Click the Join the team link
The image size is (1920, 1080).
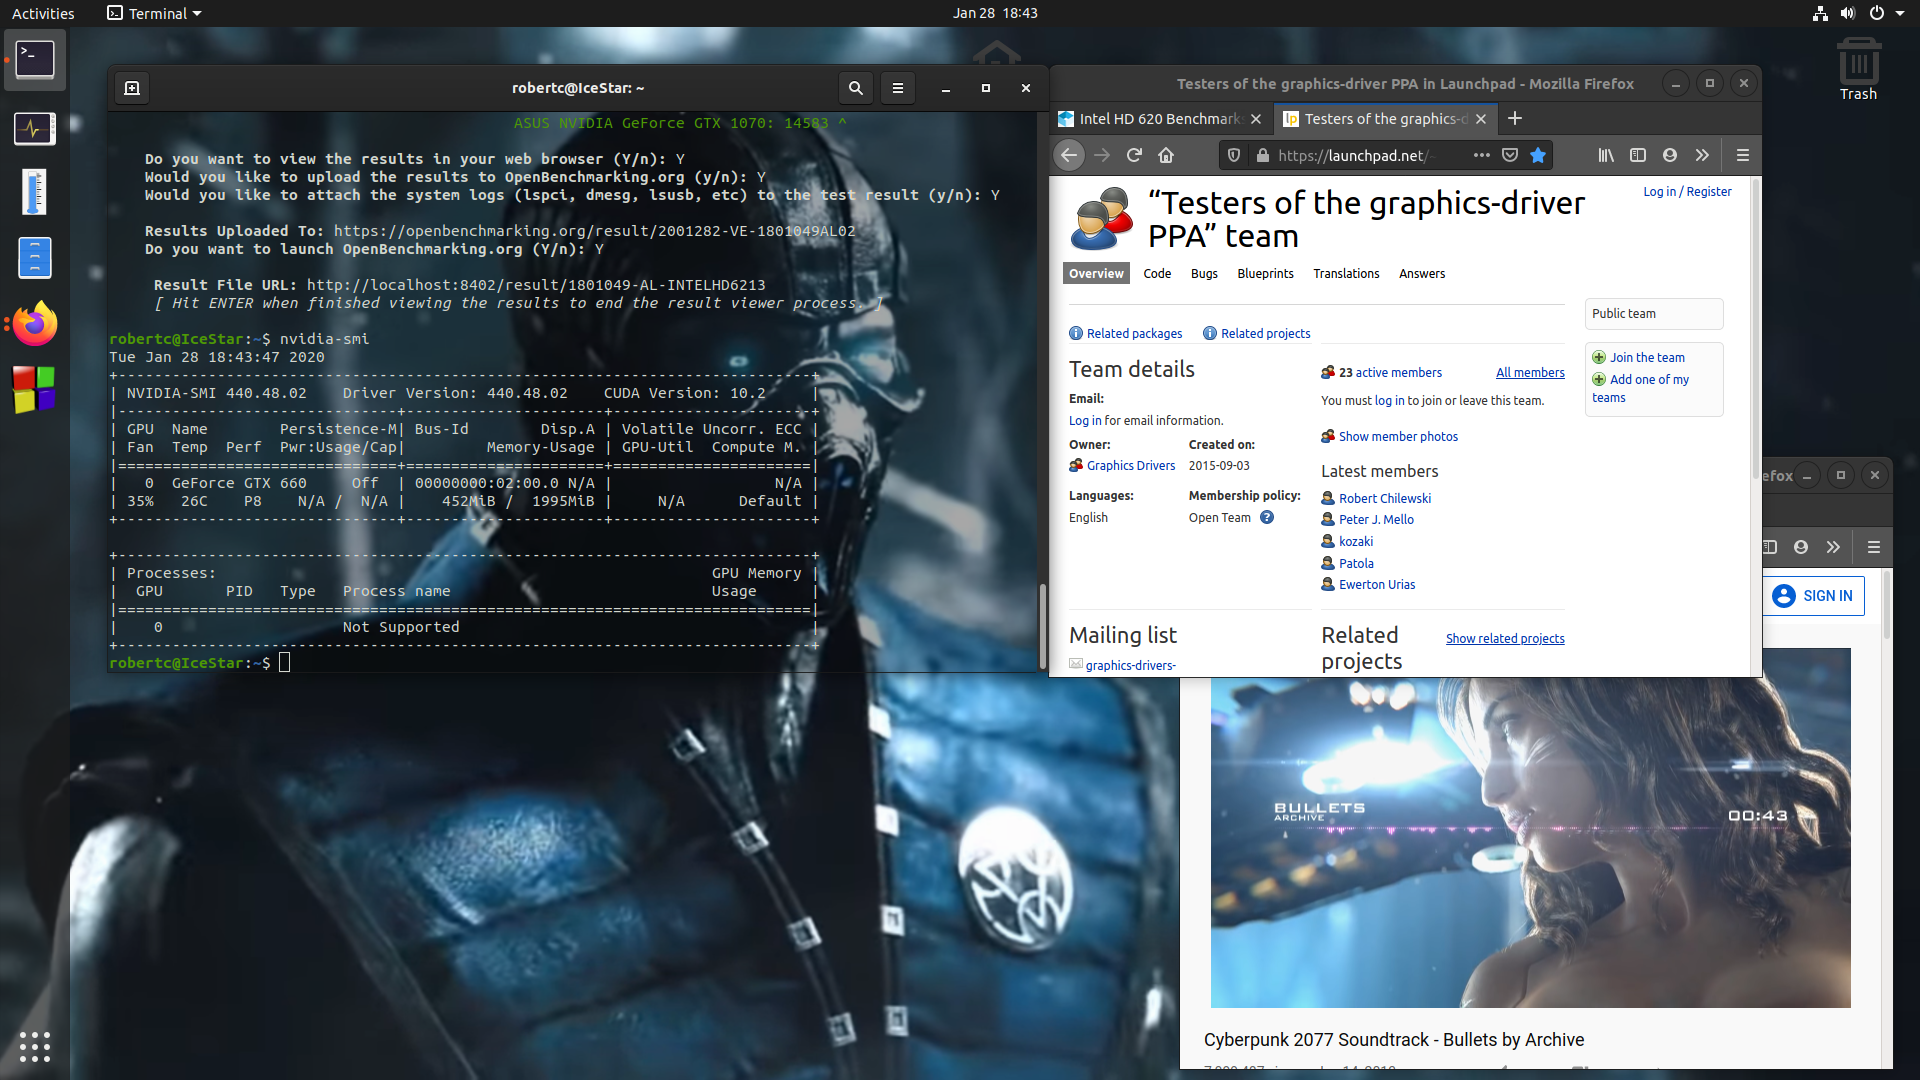[x=1646, y=358]
